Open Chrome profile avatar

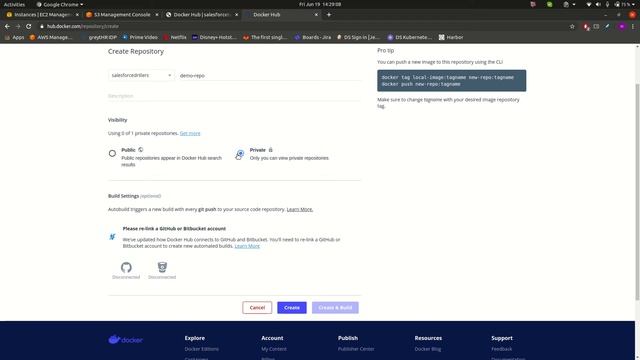(x=622, y=26)
